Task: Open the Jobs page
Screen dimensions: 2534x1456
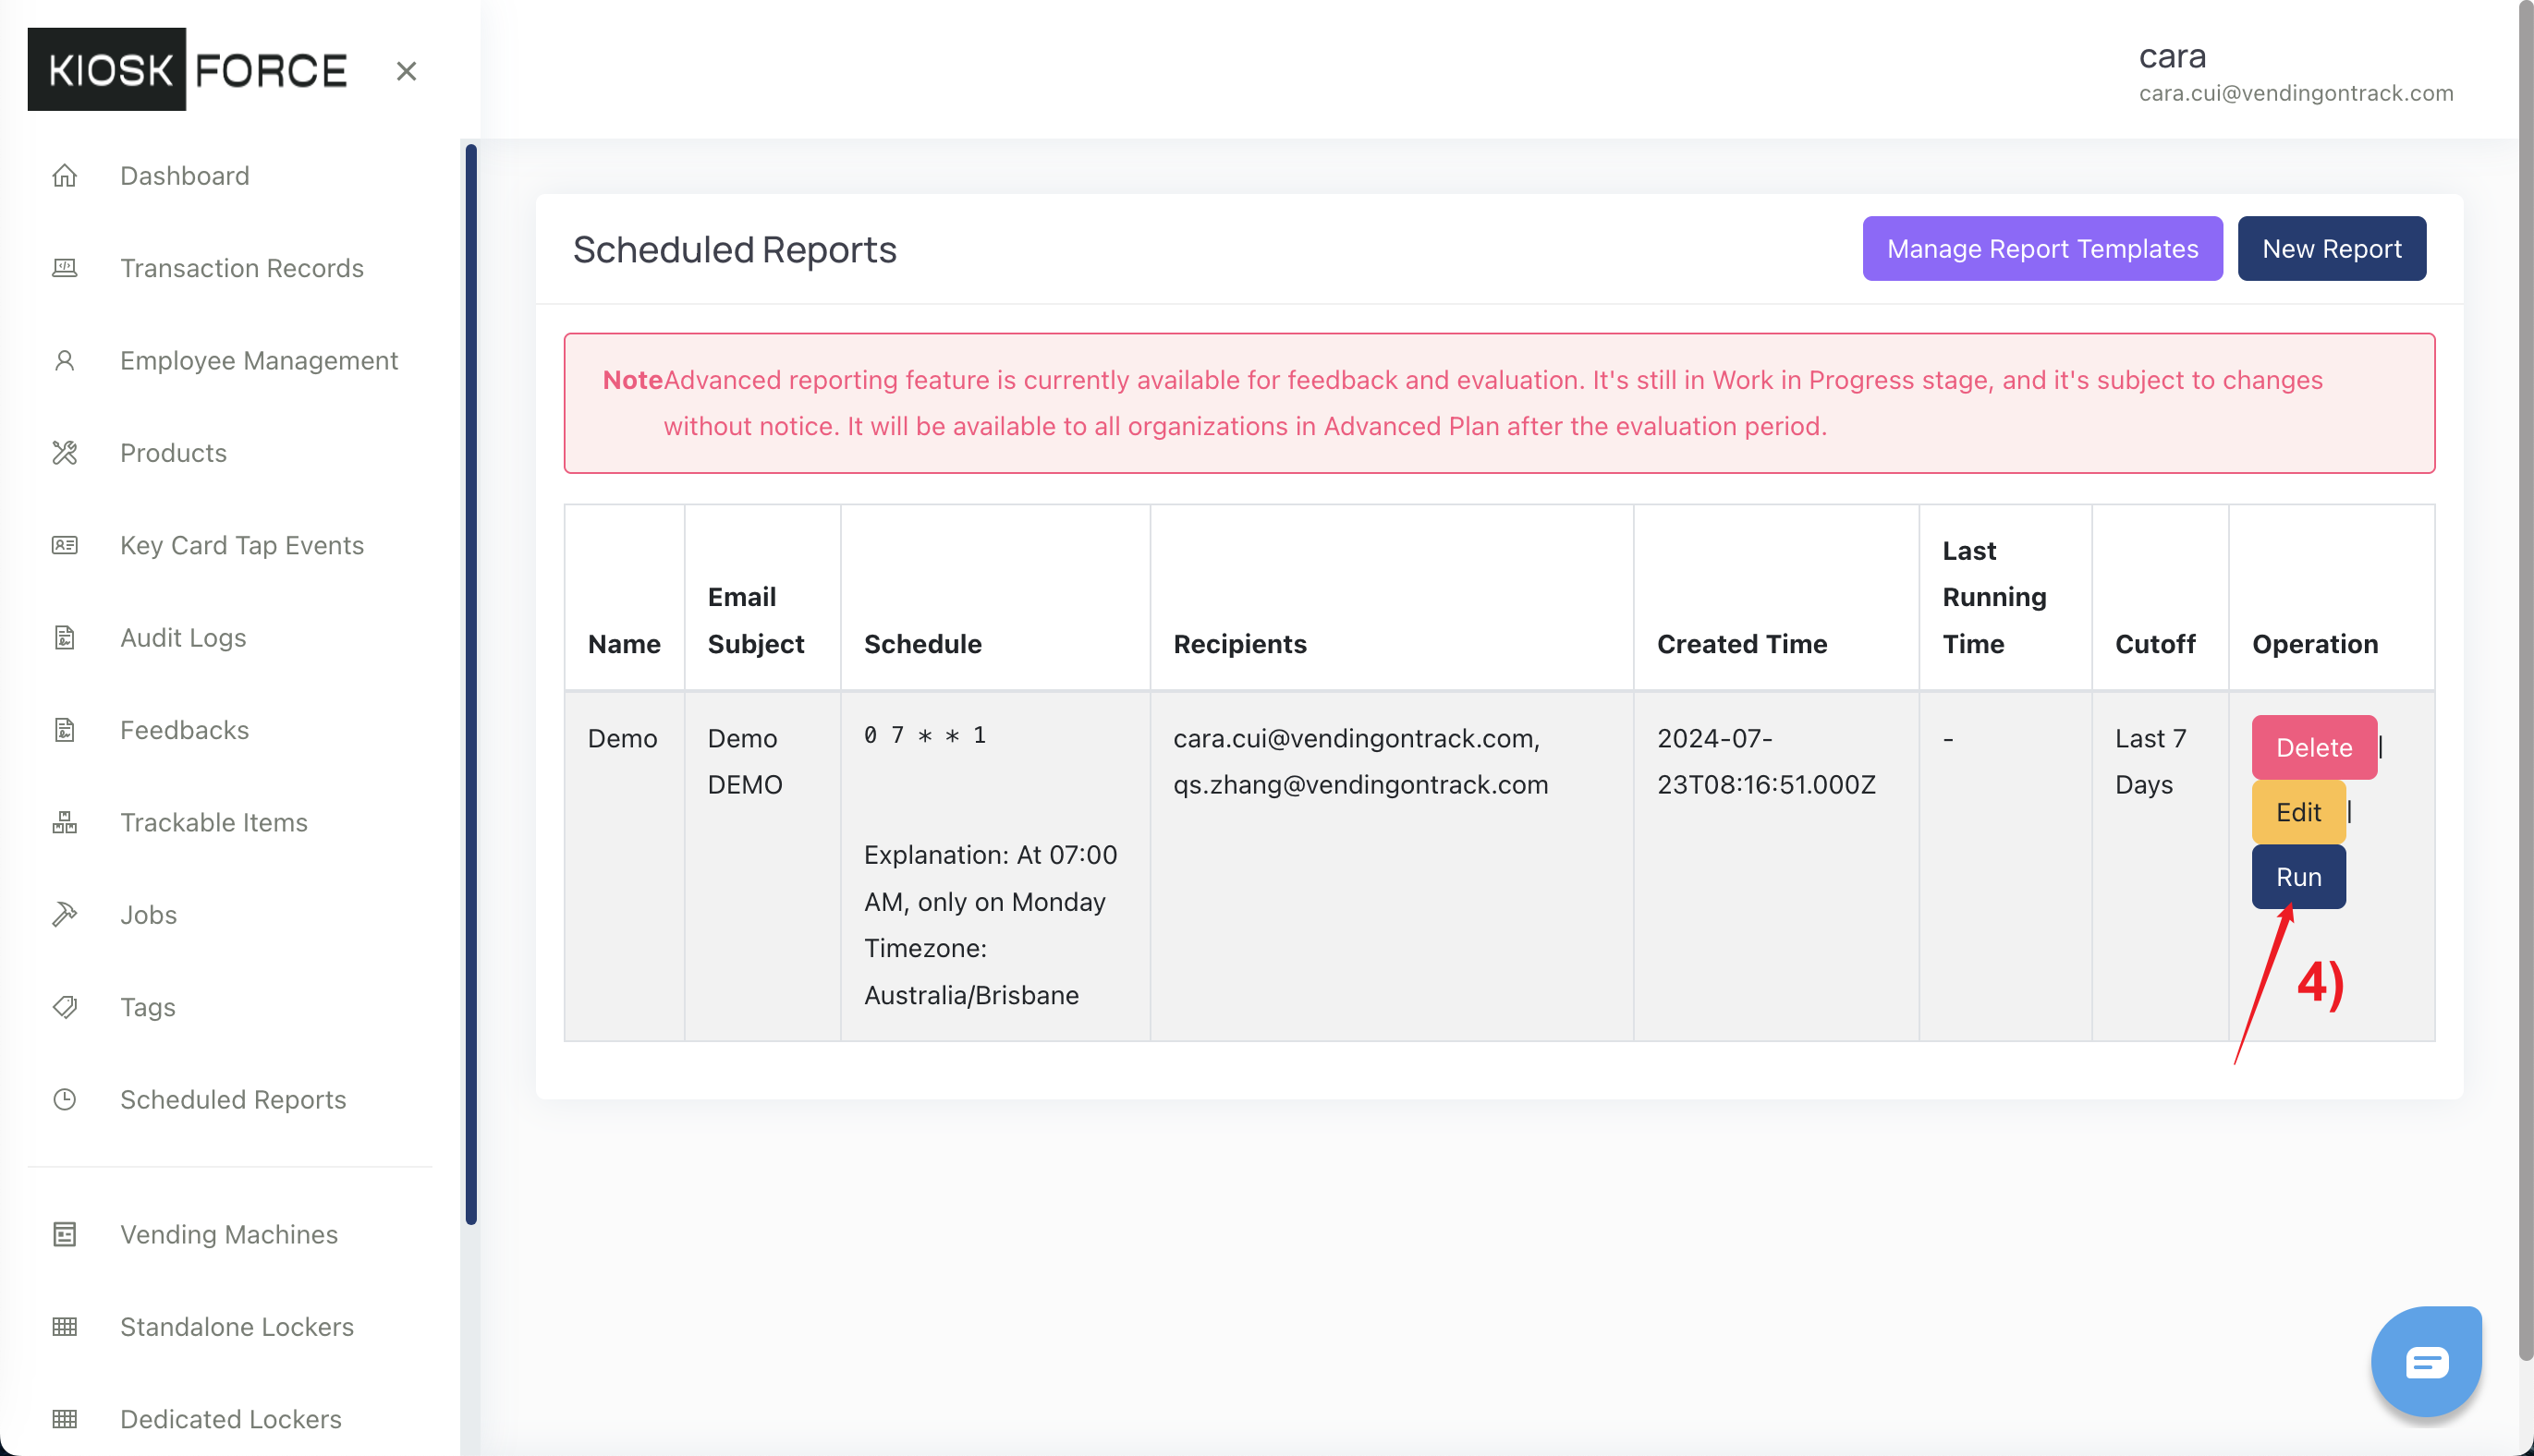Action: pos(148,914)
